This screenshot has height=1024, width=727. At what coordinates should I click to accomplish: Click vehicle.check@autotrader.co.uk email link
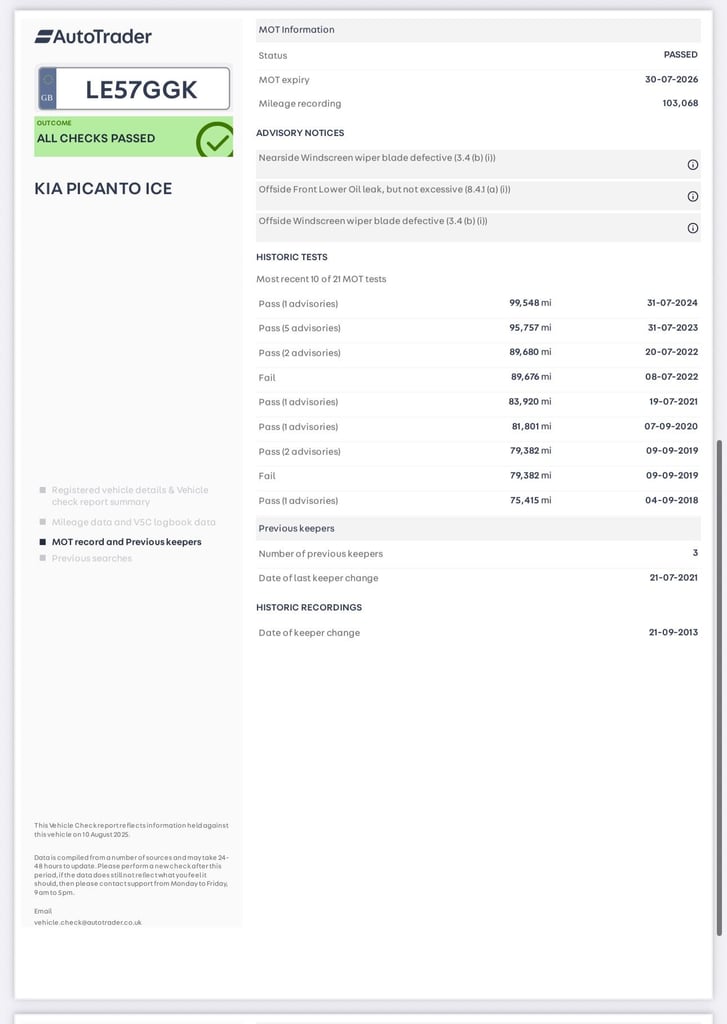(88, 923)
